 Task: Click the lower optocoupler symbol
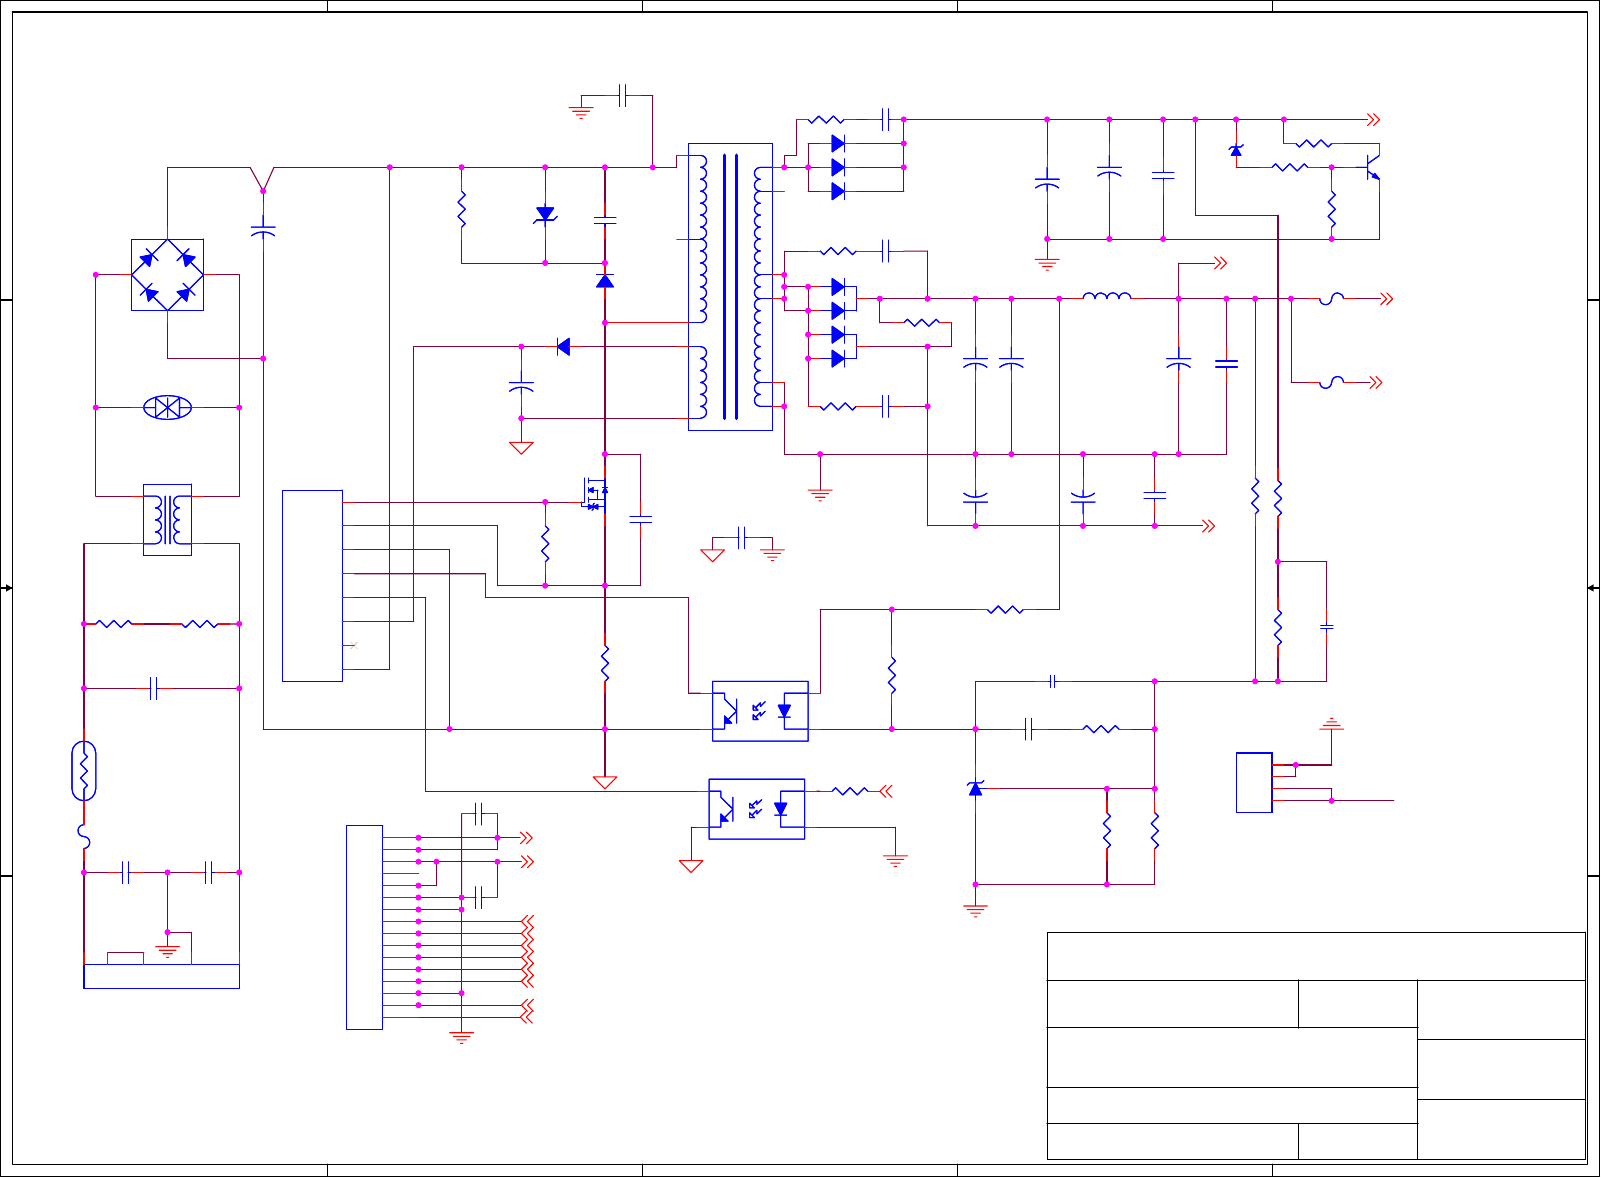[x=757, y=809]
